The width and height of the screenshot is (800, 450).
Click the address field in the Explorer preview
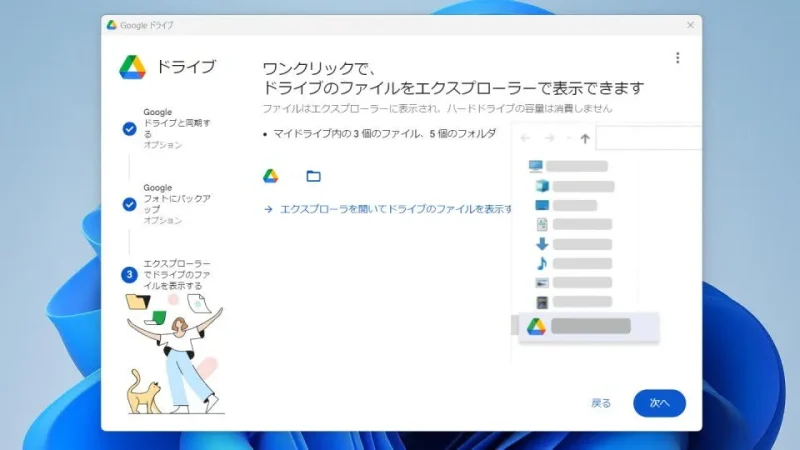(x=648, y=139)
